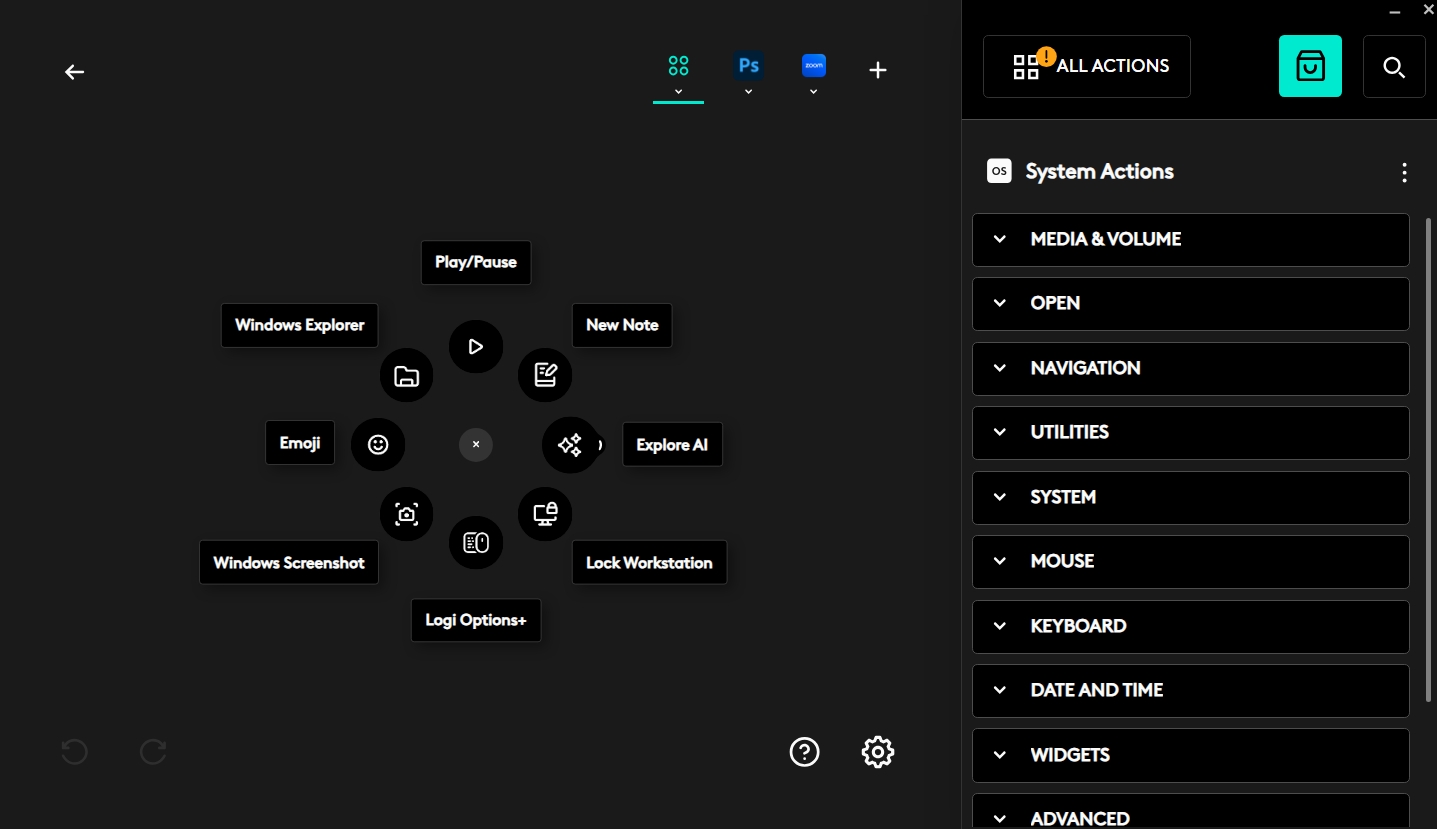Image resolution: width=1437 pixels, height=829 pixels.
Task: Click the search magnifier icon
Action: pos(1394,67)
